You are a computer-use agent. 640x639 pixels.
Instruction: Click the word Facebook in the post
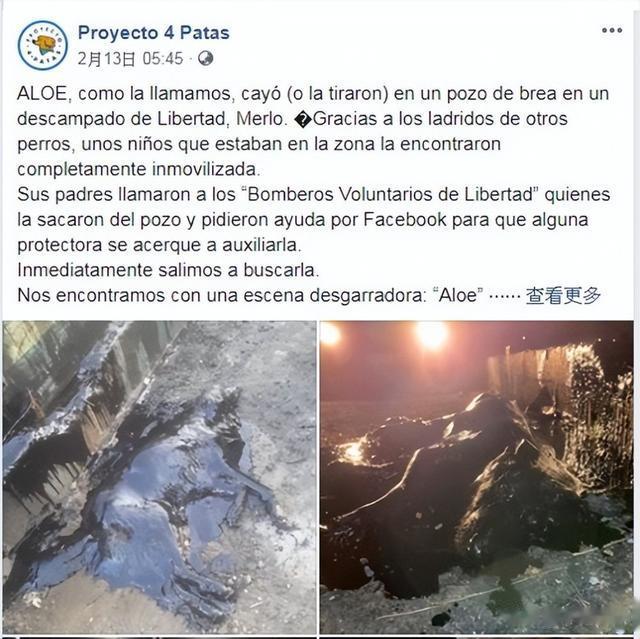(x=405, y=220)
